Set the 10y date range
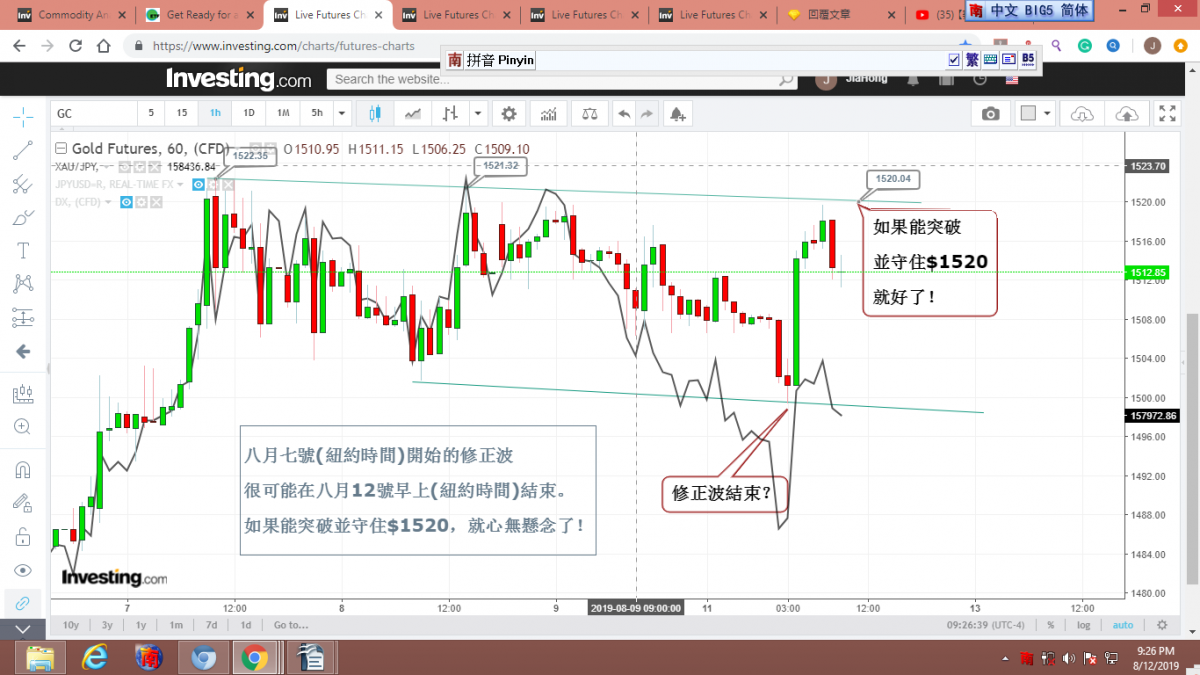The width and height of the screenshot is (1200, 675). click(70, 625)
